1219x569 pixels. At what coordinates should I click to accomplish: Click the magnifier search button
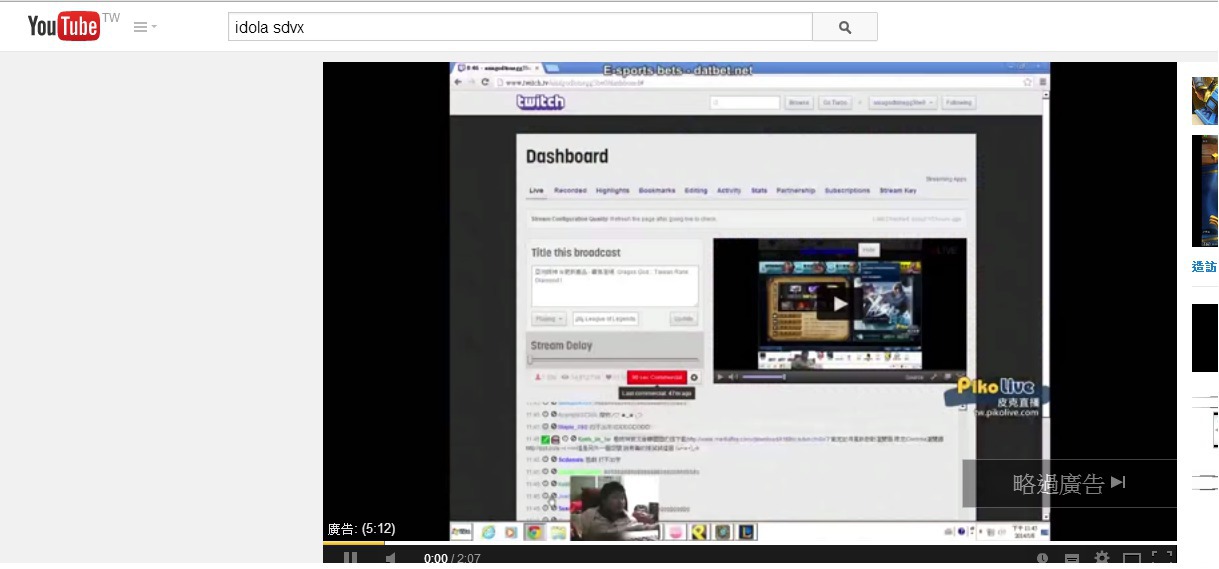click(845, 27)
